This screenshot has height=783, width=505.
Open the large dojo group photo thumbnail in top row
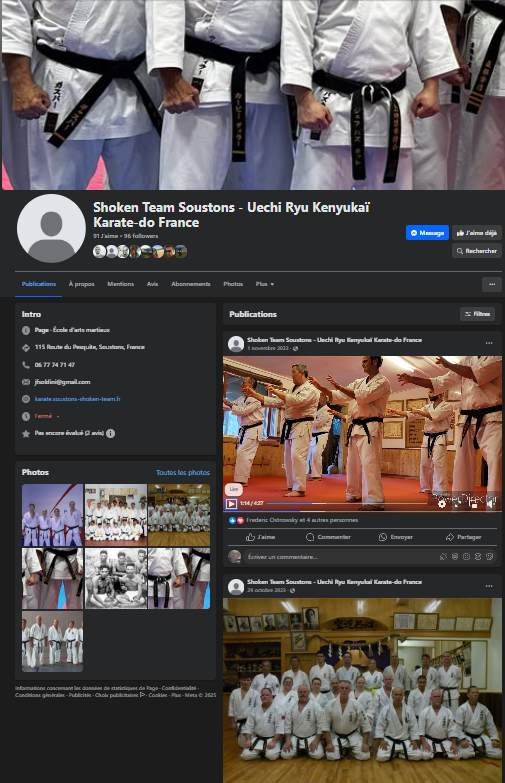point(179,515)
